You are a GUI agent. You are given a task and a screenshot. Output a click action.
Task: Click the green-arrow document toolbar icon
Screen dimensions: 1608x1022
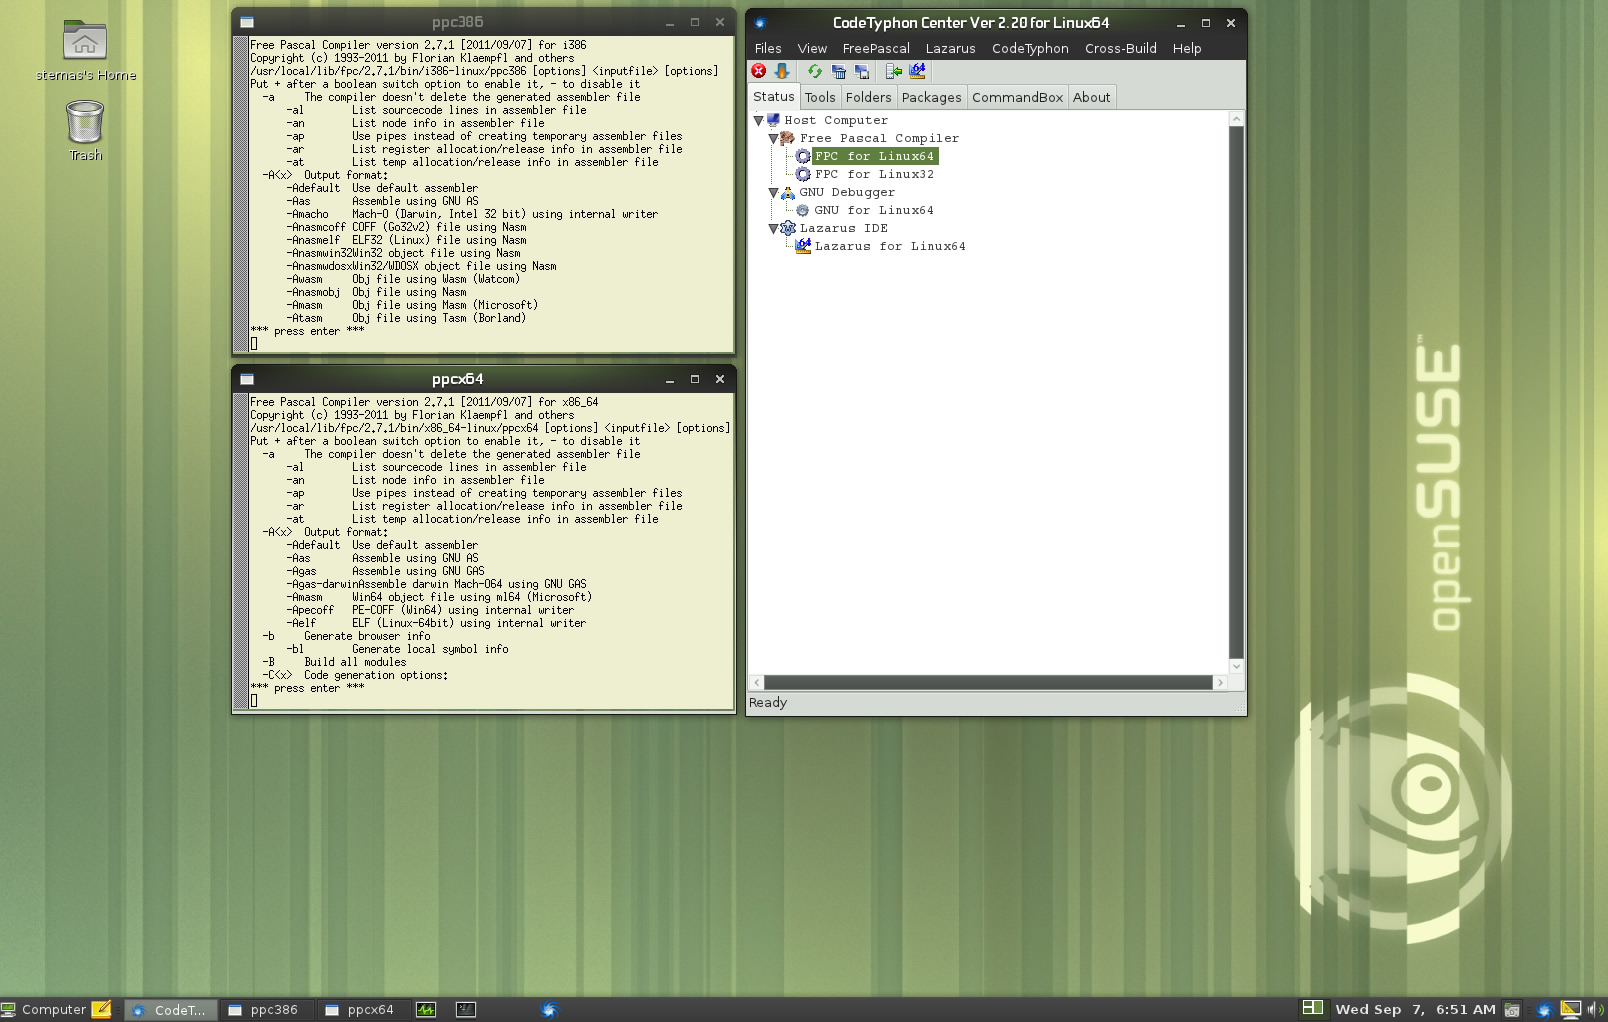[x=894, y=71]
